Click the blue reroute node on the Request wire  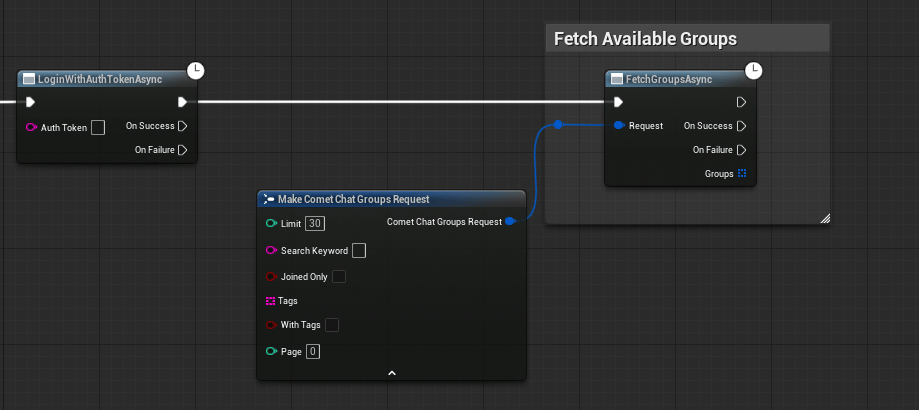558,124
